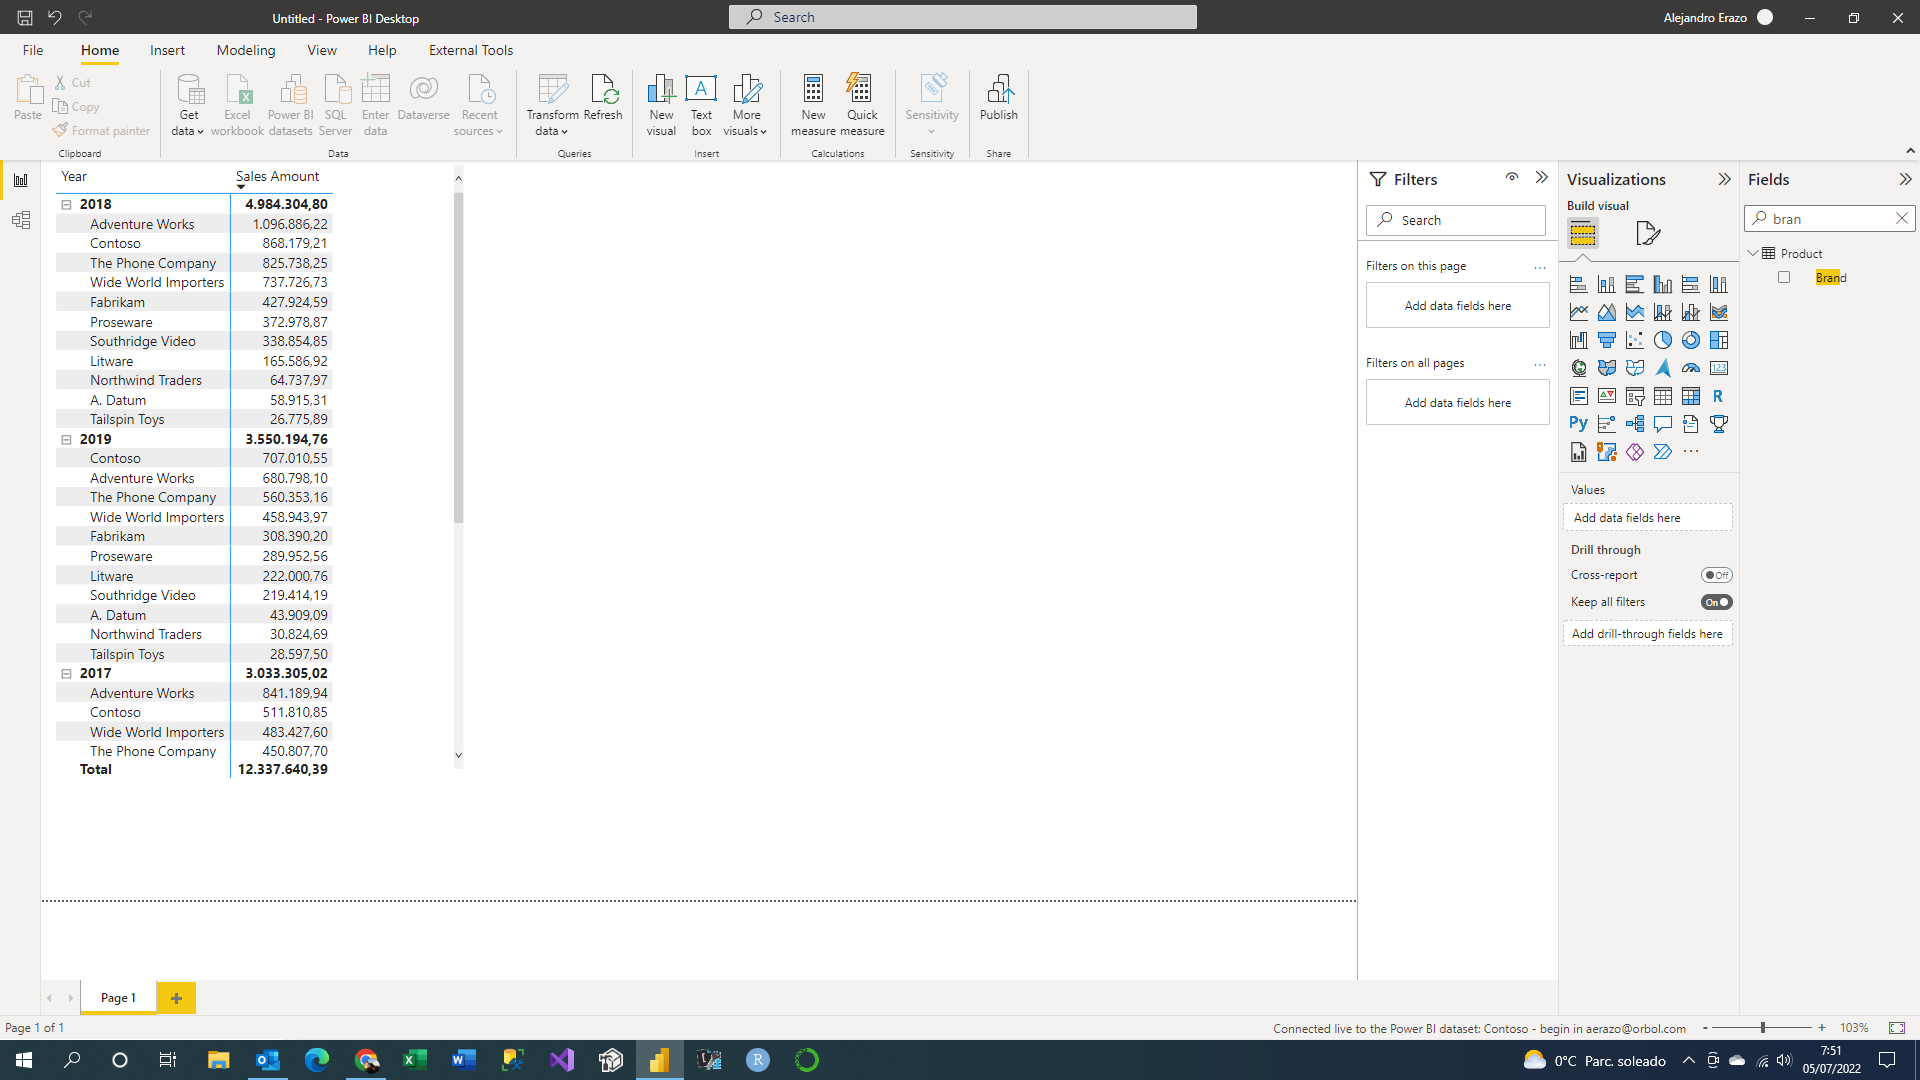Click the Refresh button
The height and width of the screenshot is (1080, 1920).
point(603,98)
